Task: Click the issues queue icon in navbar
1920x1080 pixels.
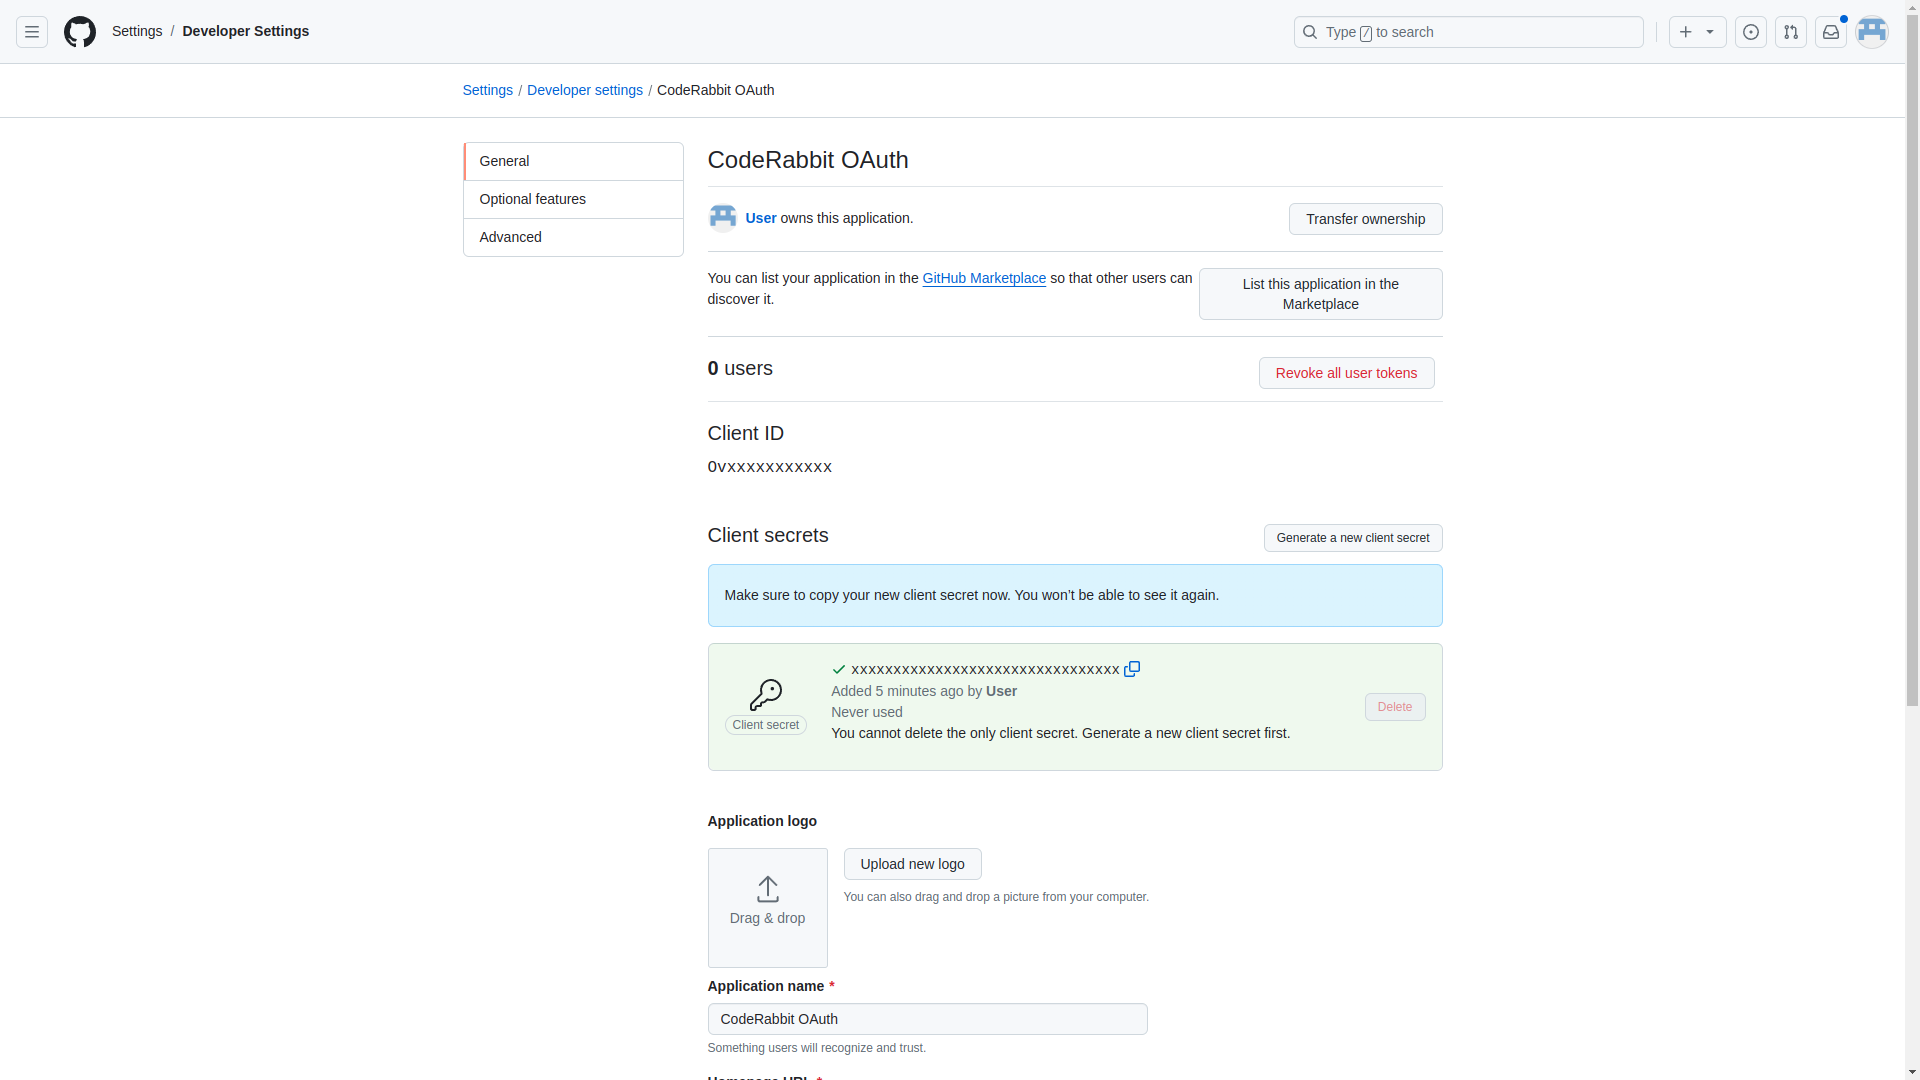Action: [1751, 32]
